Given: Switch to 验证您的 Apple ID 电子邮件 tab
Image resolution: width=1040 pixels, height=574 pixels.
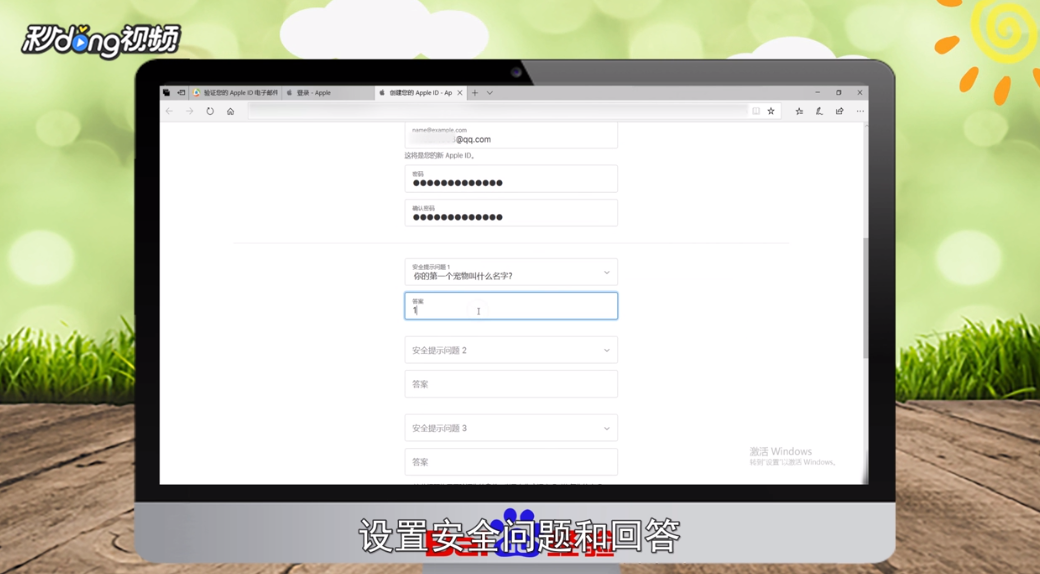Looking at the screenshot, I should tap(236, 93).
